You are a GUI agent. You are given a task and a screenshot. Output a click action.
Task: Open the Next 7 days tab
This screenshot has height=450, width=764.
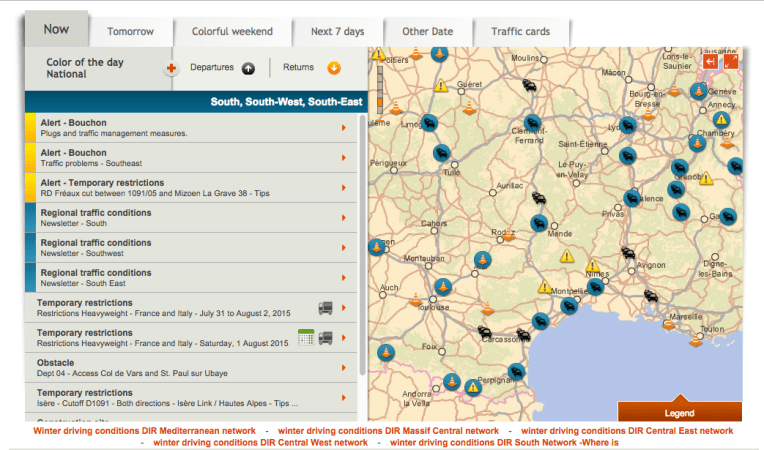point(338,32)
